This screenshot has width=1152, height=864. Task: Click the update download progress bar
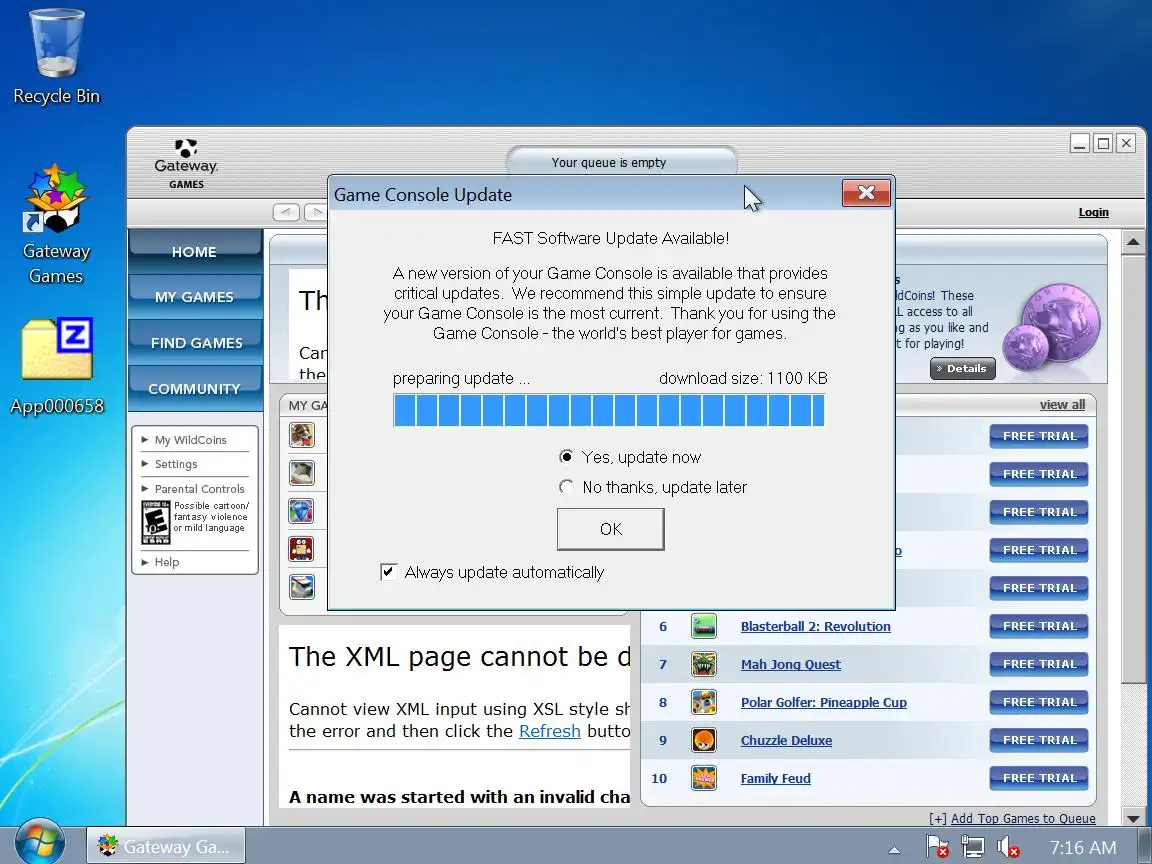[608, 410]
